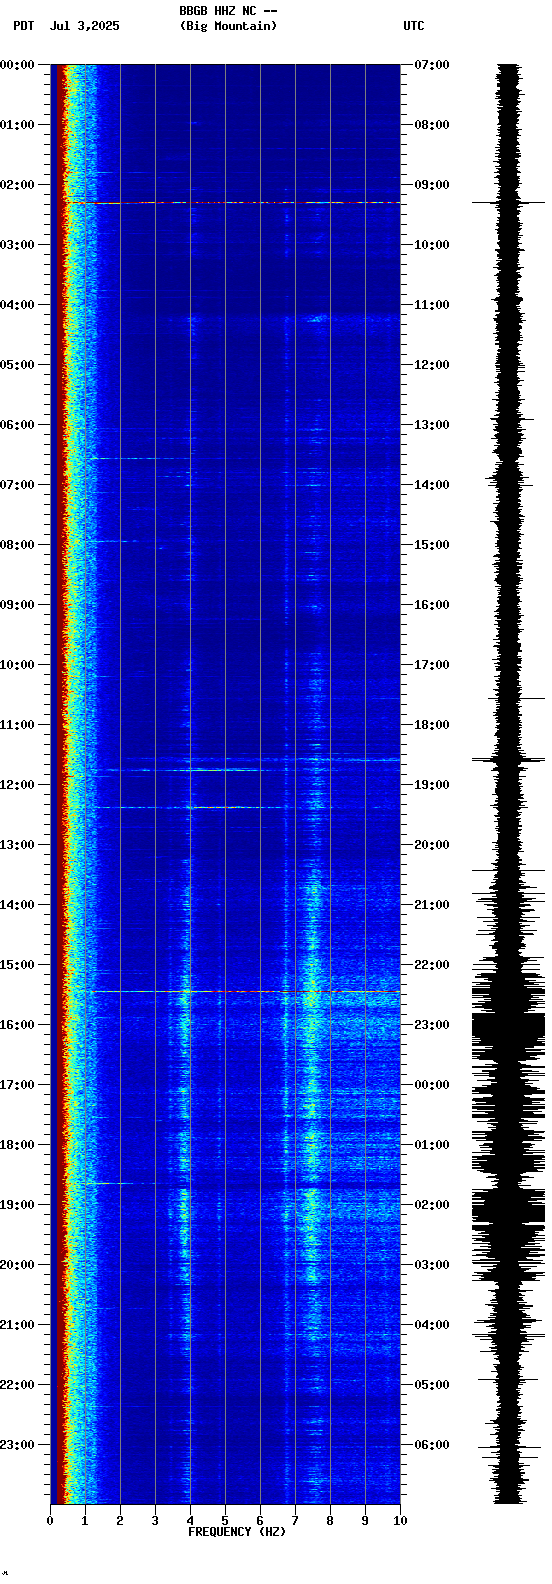552x1584 pixels.
Task: Click the seismogram burst near 02:00 UTC
Action: click(x=509, y=1207)
